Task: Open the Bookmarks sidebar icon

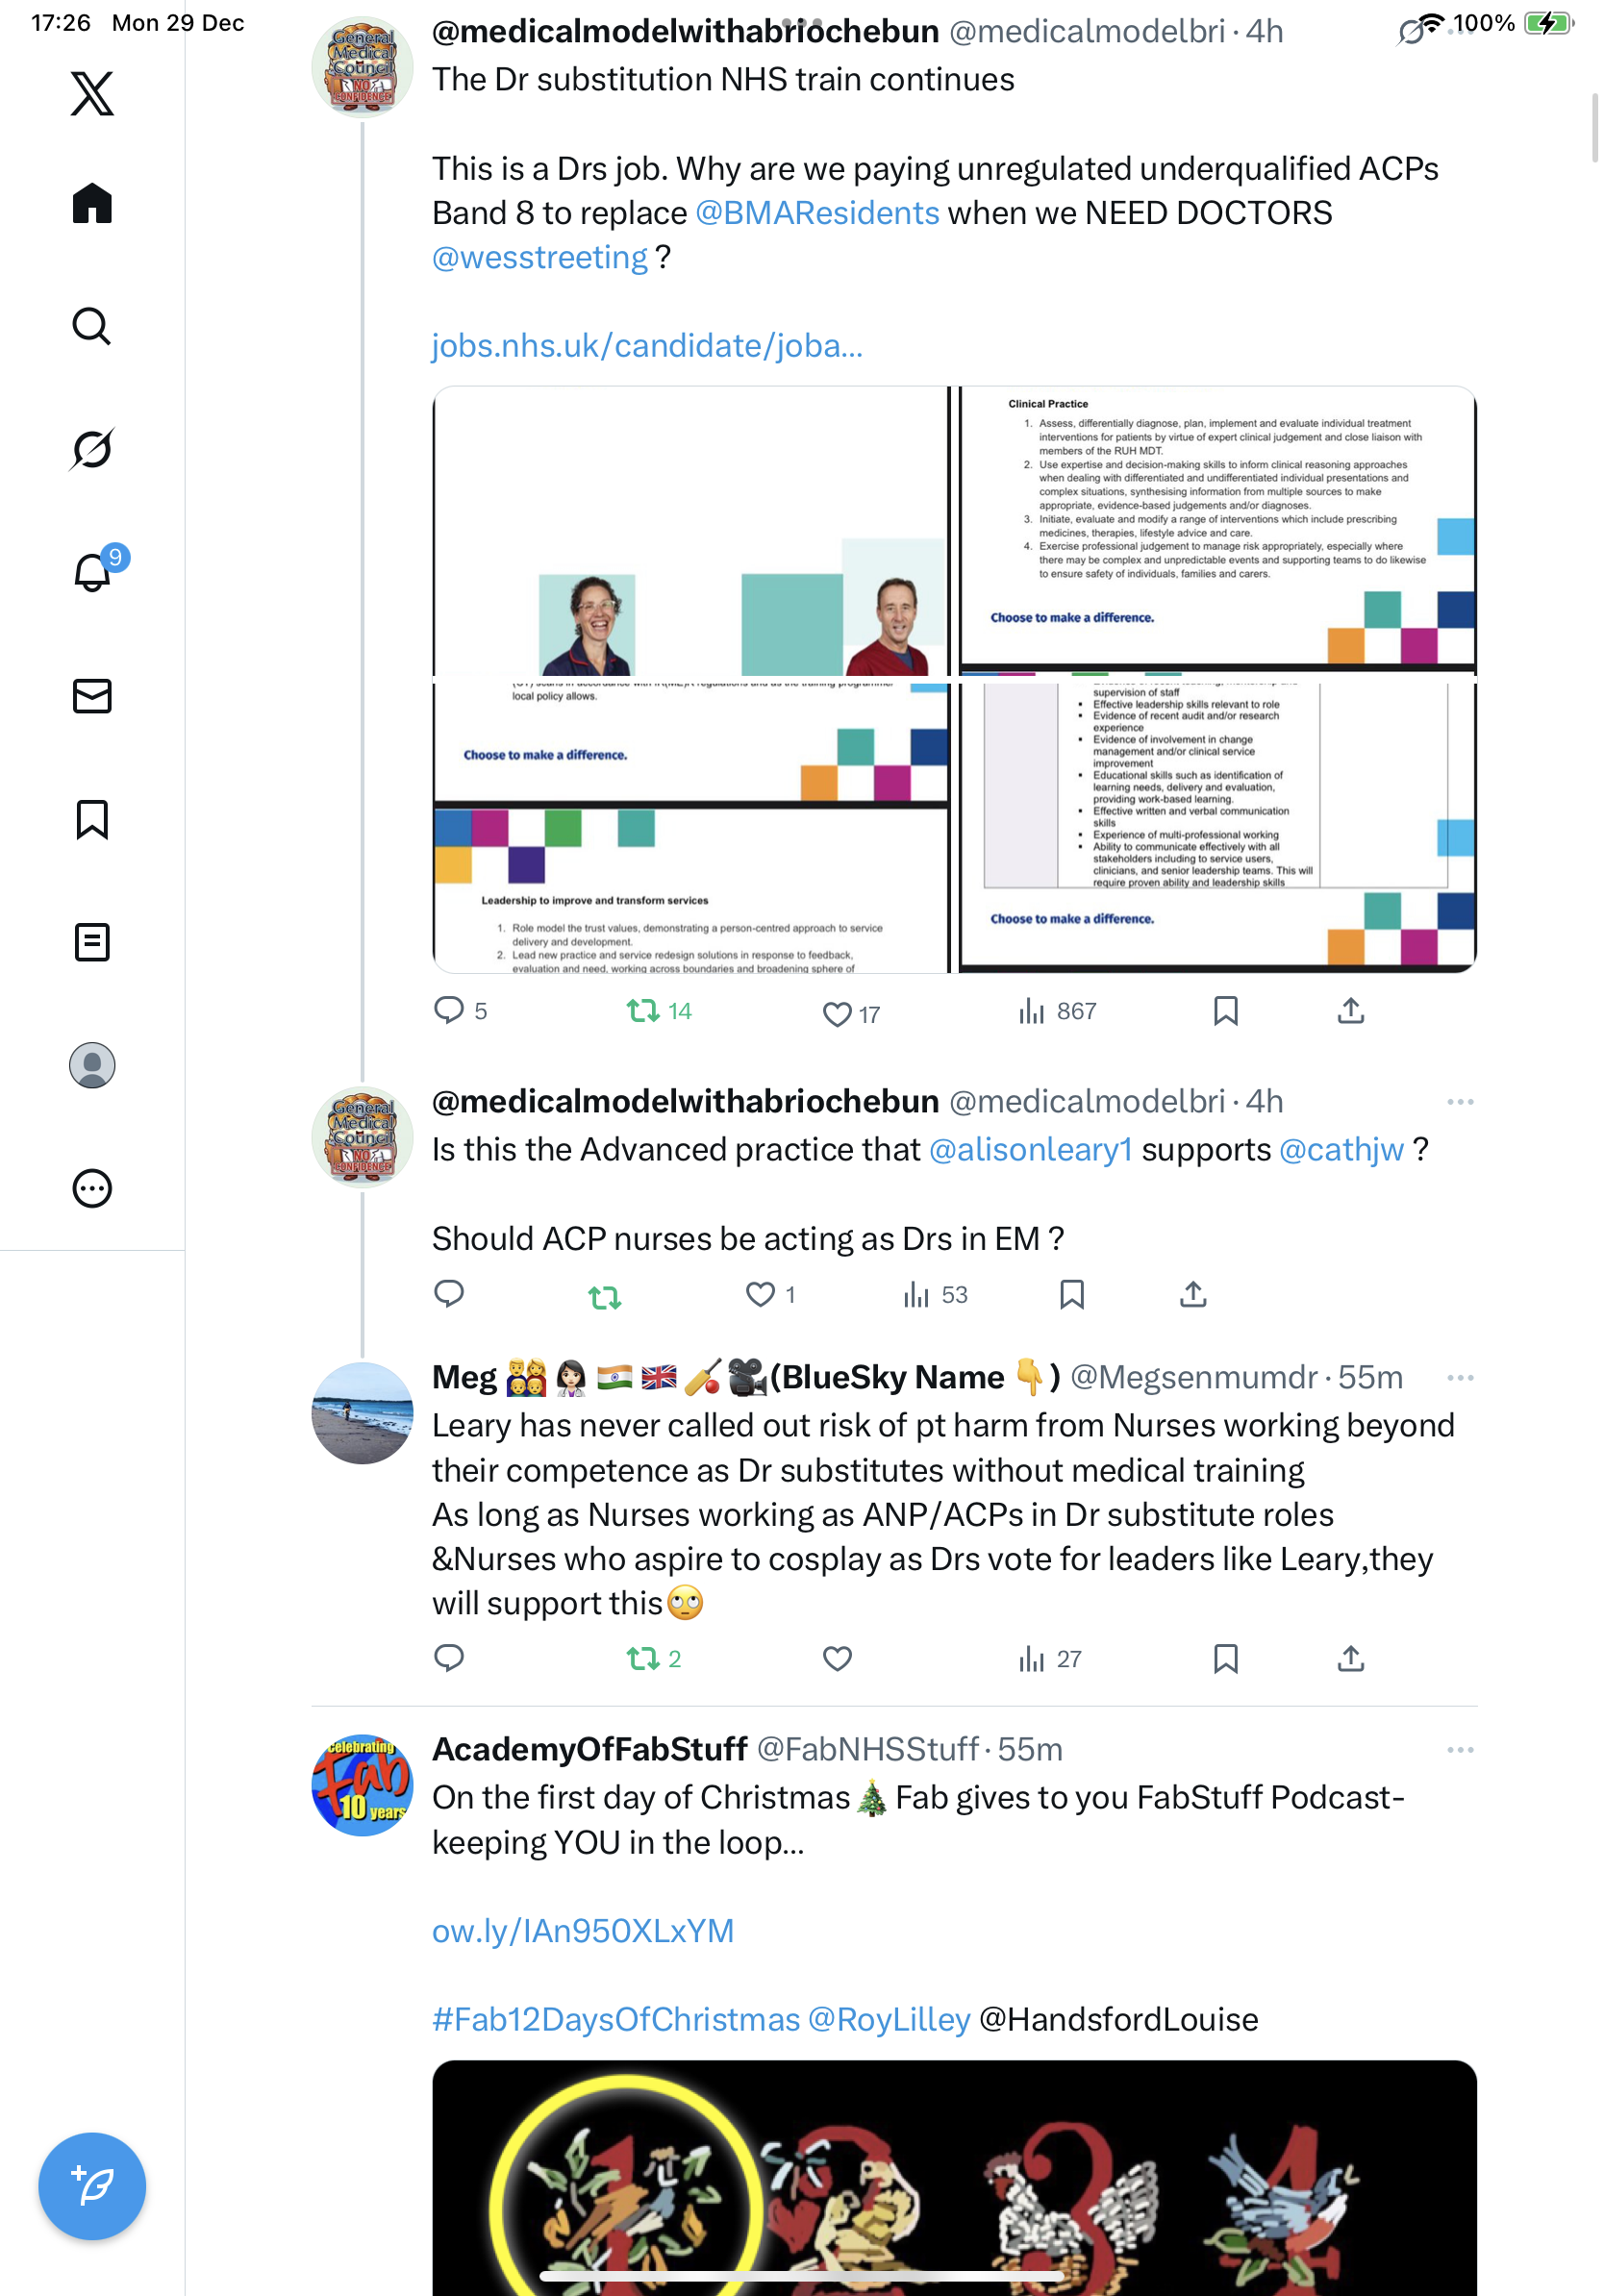Action: [x=92, y=819]
